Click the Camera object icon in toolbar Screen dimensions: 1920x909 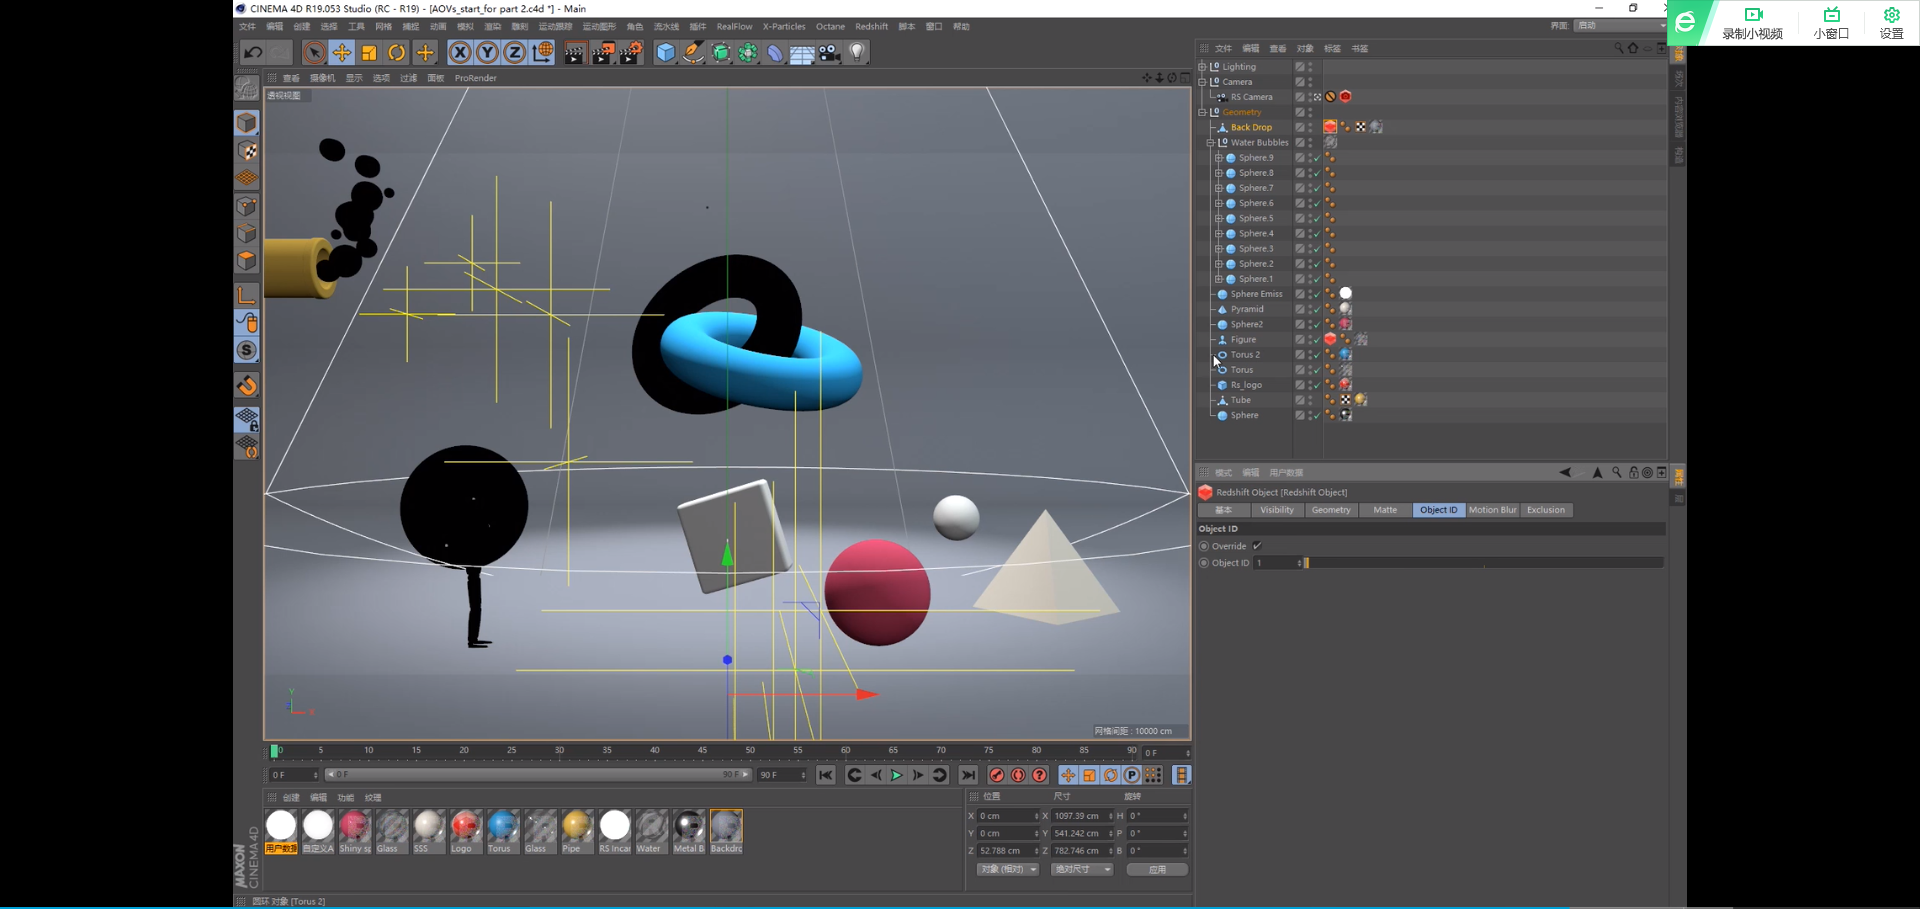[x=830, y=53]
